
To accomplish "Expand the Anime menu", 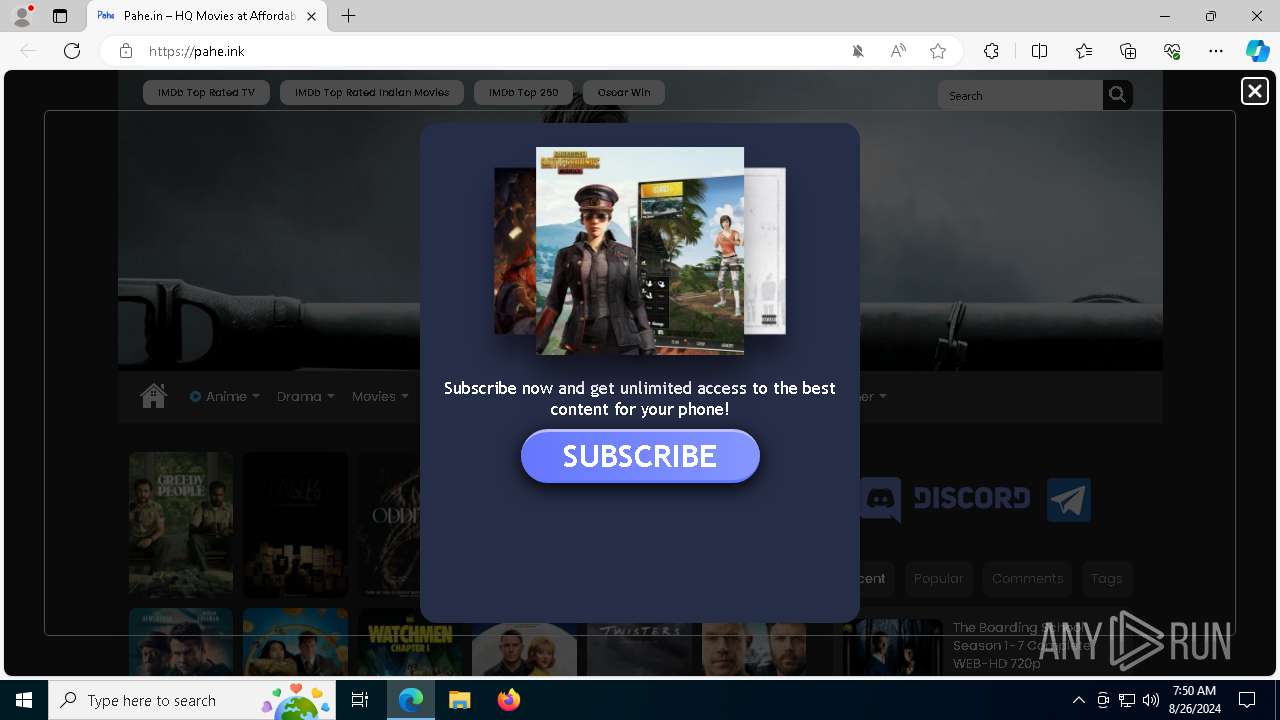I will [225, 396].
